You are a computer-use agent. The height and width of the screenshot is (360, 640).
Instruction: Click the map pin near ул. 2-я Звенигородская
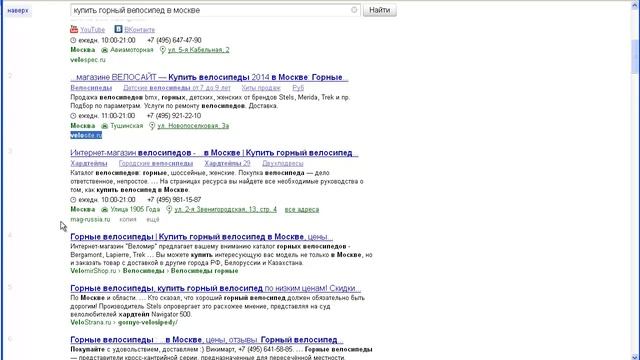[169, 209]
